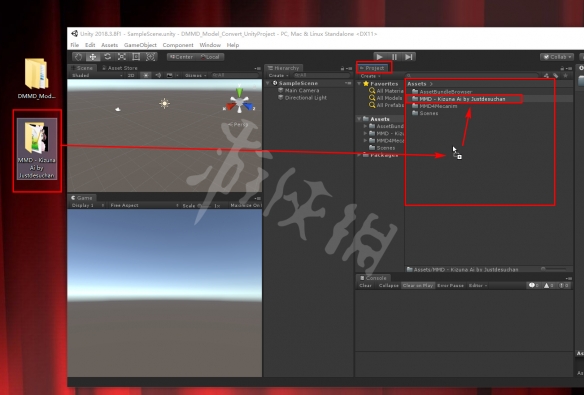This screenshot has height=395, width=584.
Task: Open the Edit menu
Action: pos(90,45)
